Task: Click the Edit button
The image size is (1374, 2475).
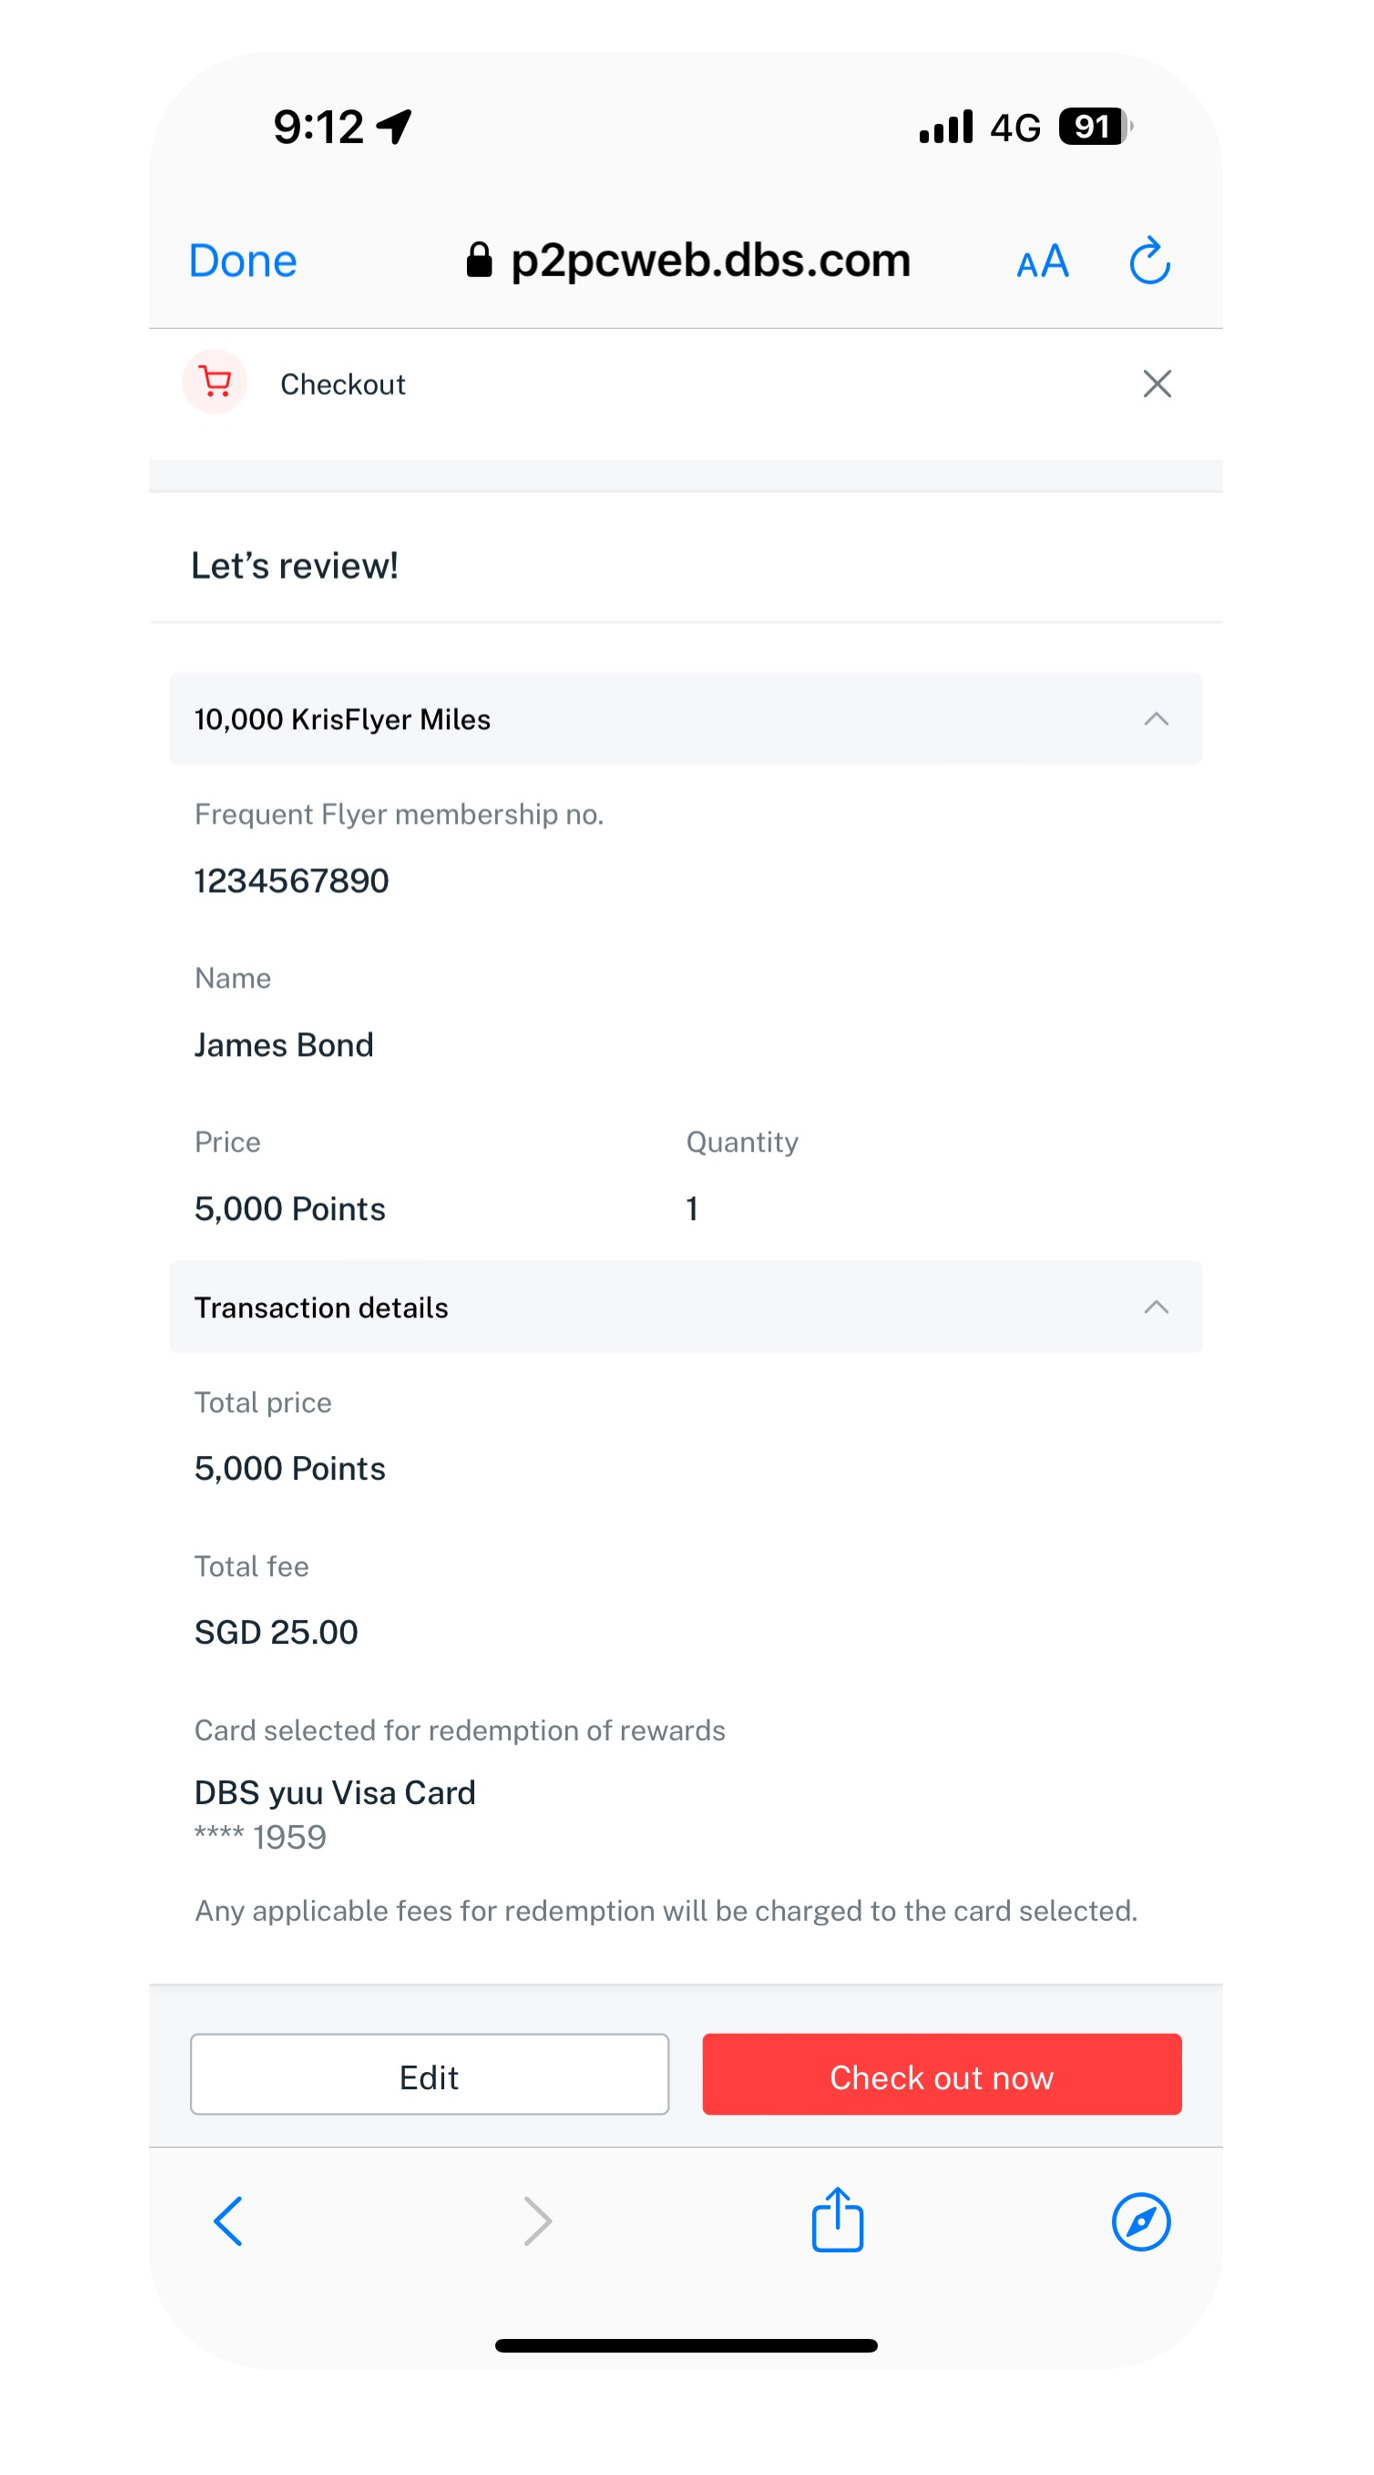Action: click(429, 2074)
